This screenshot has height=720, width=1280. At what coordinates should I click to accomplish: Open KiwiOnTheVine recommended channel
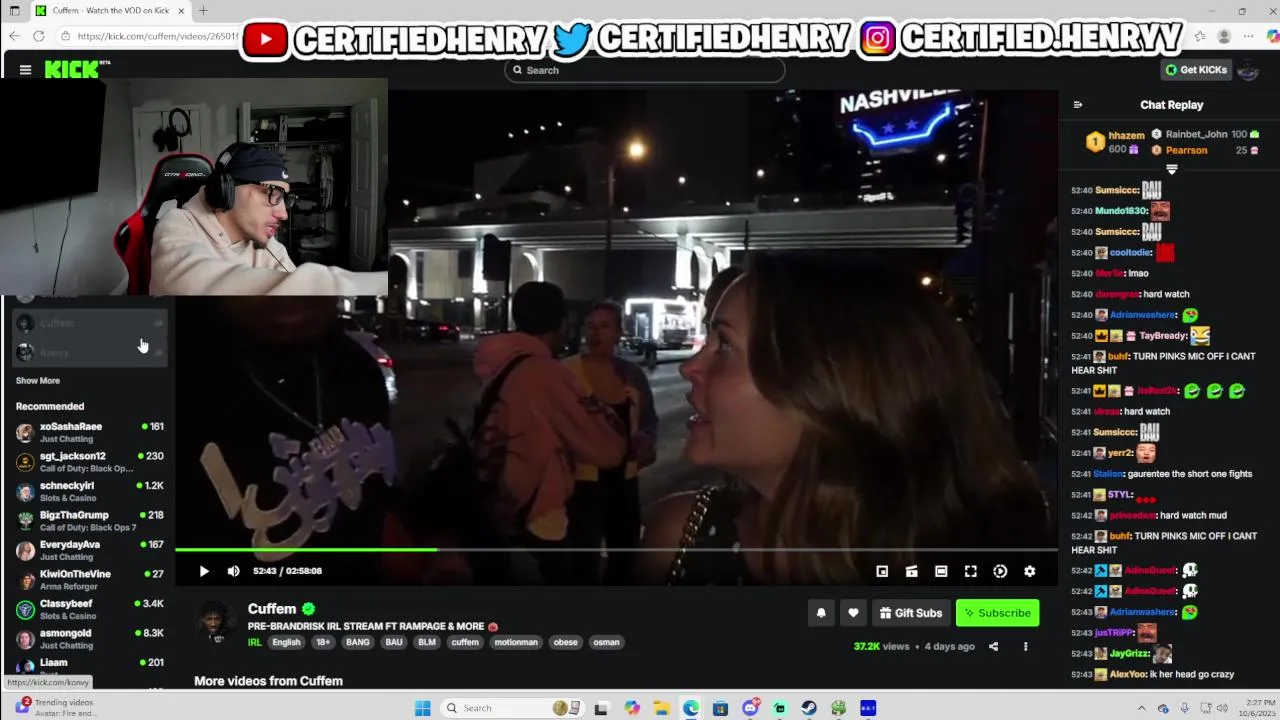coord(89,579)
